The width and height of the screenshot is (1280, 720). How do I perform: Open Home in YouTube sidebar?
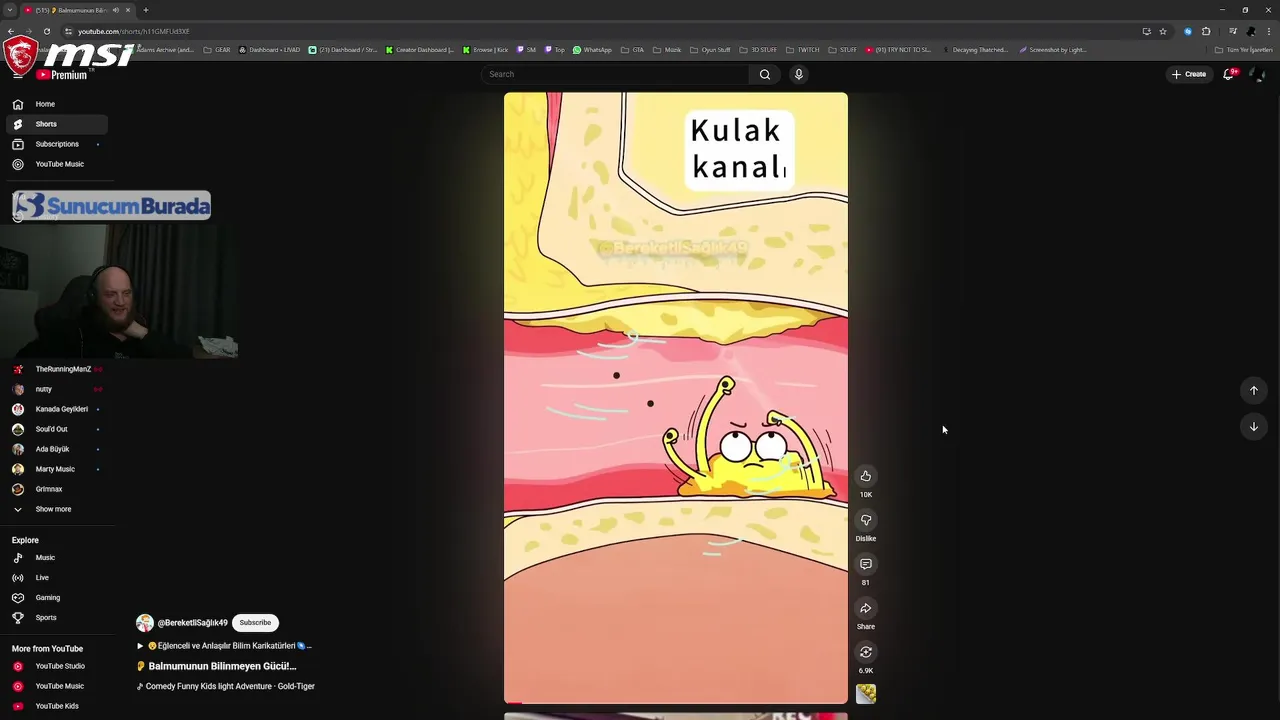pos(56,104)
